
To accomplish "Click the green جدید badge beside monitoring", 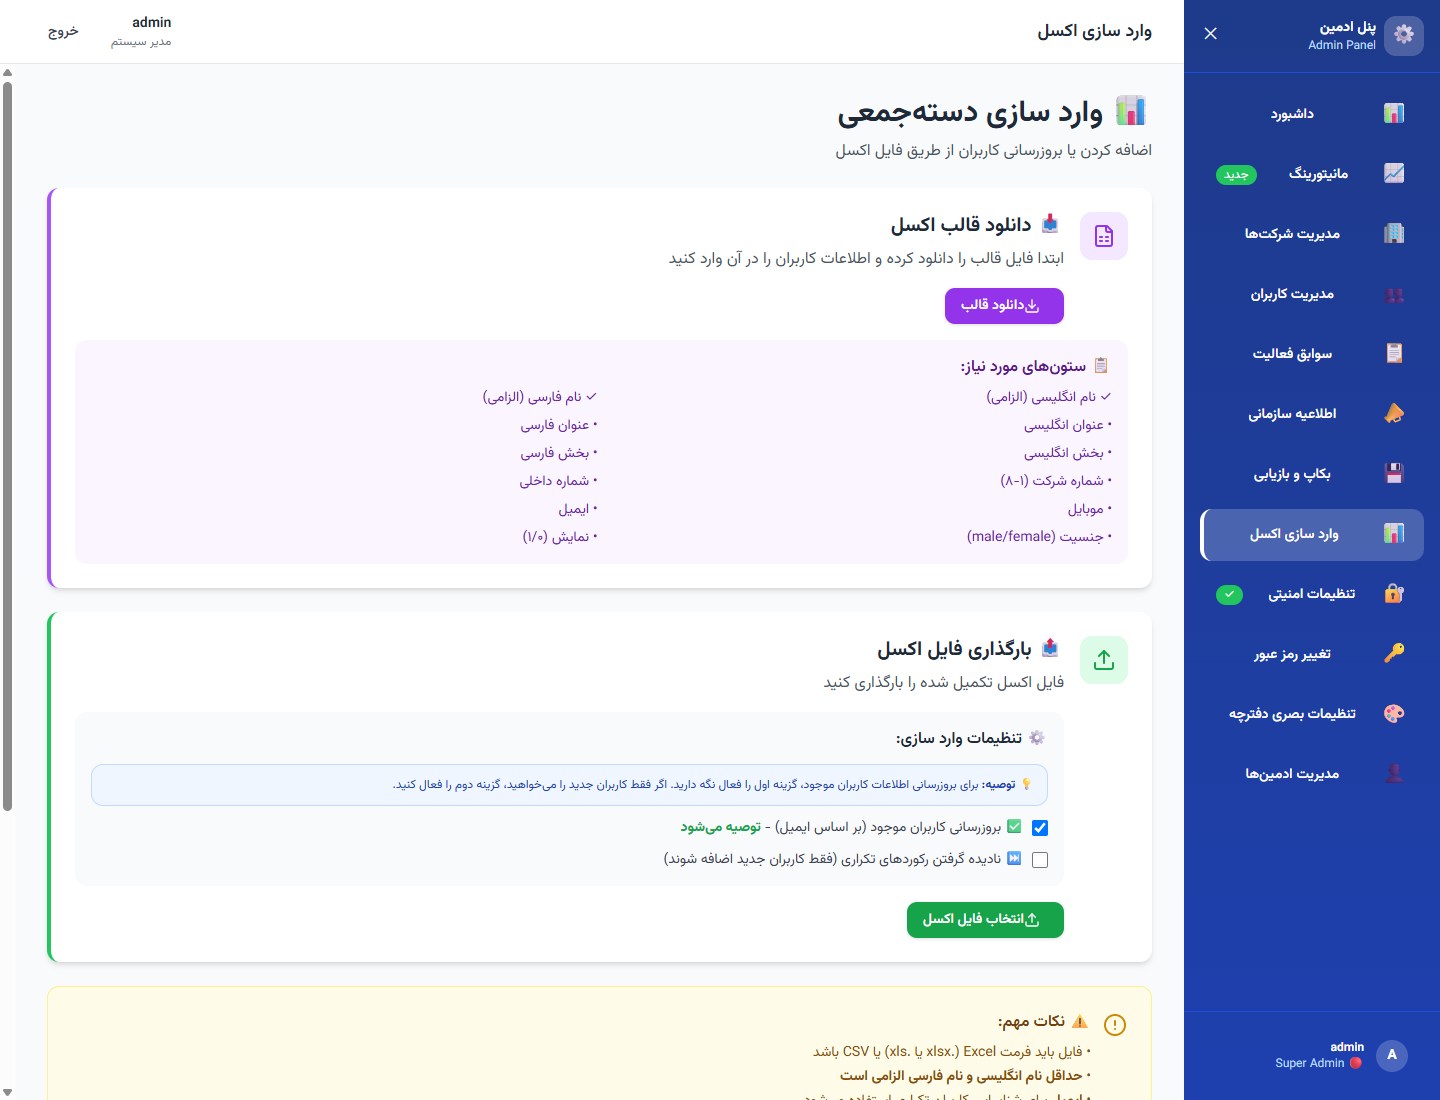I will (1237, 175).
